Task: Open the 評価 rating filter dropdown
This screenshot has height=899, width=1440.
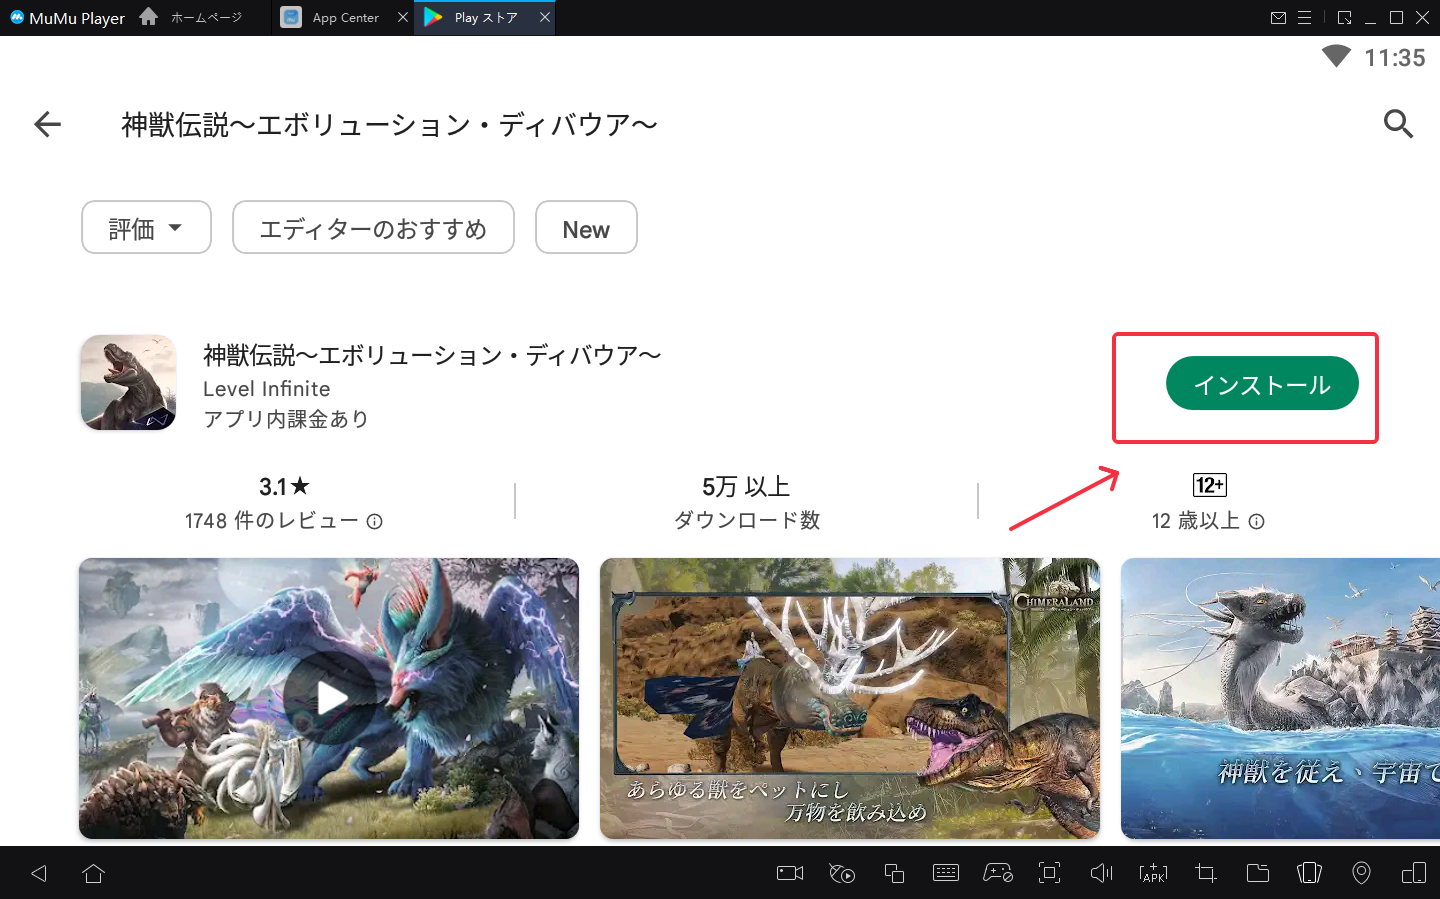Action: pos(146,228)
